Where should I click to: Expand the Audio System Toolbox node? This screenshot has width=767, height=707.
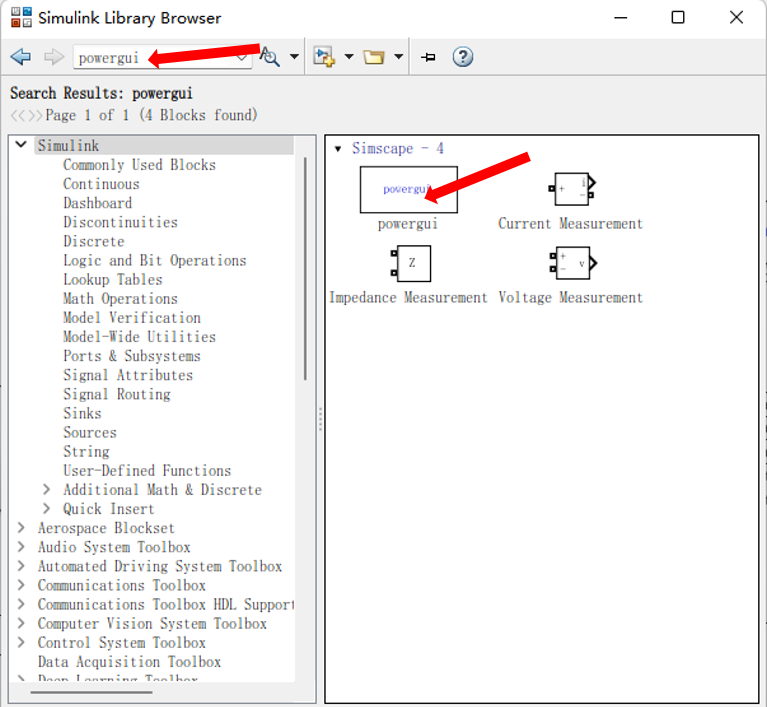(21, 547)
